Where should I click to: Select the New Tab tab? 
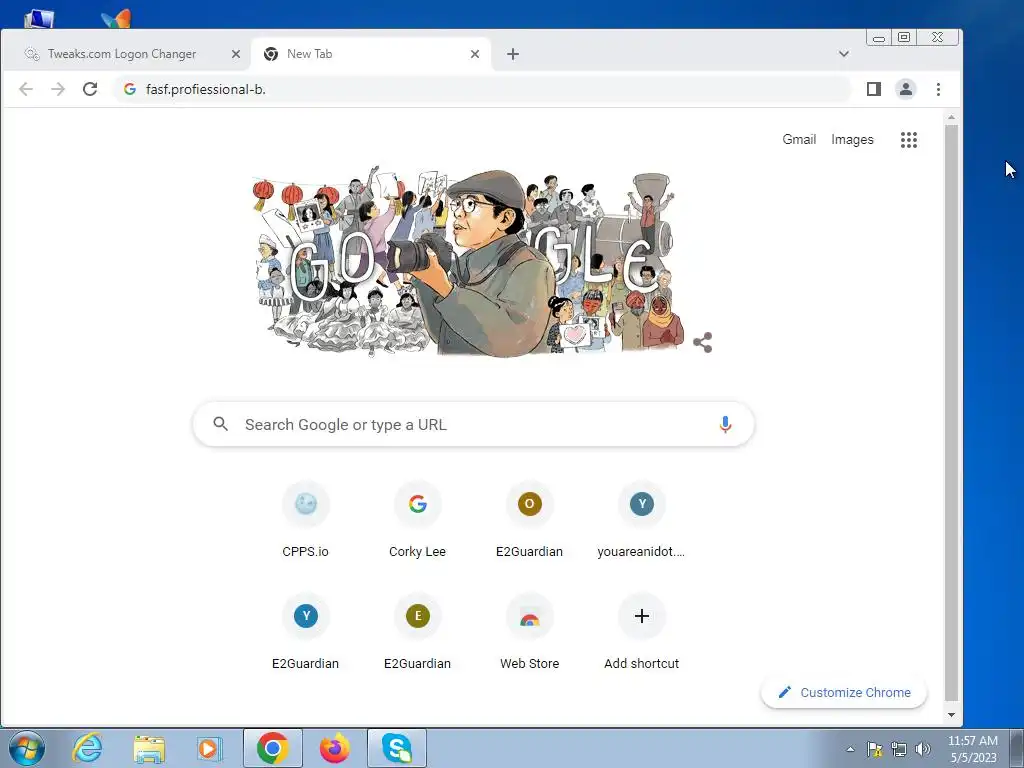(x=370, y=54)
